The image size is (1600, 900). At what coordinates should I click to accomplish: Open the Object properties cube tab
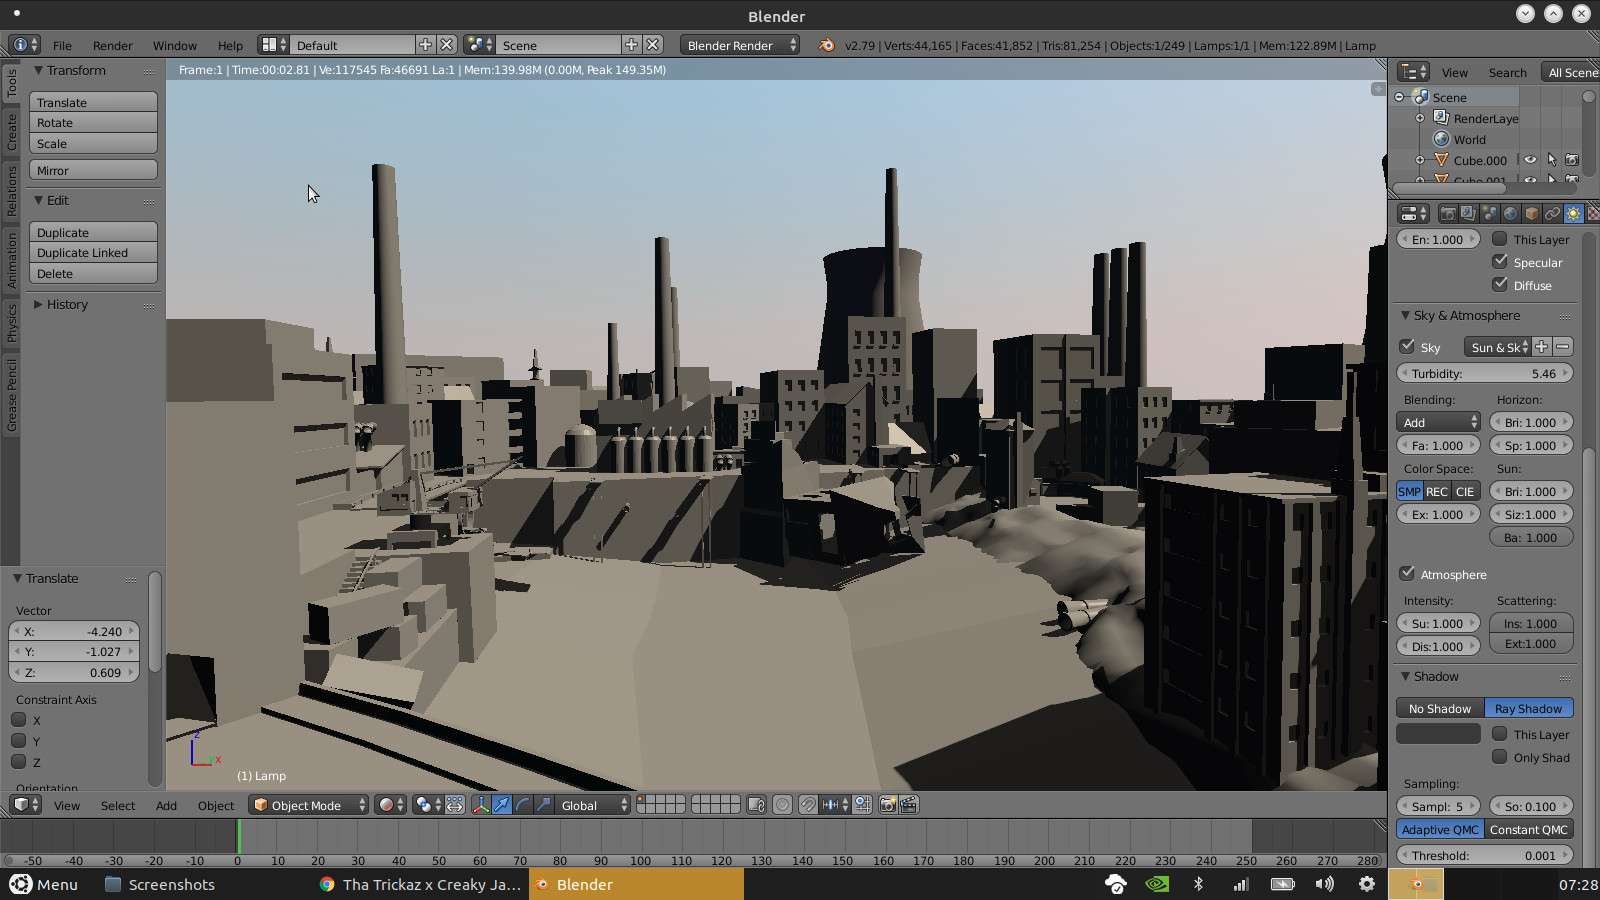point(1531,213)
